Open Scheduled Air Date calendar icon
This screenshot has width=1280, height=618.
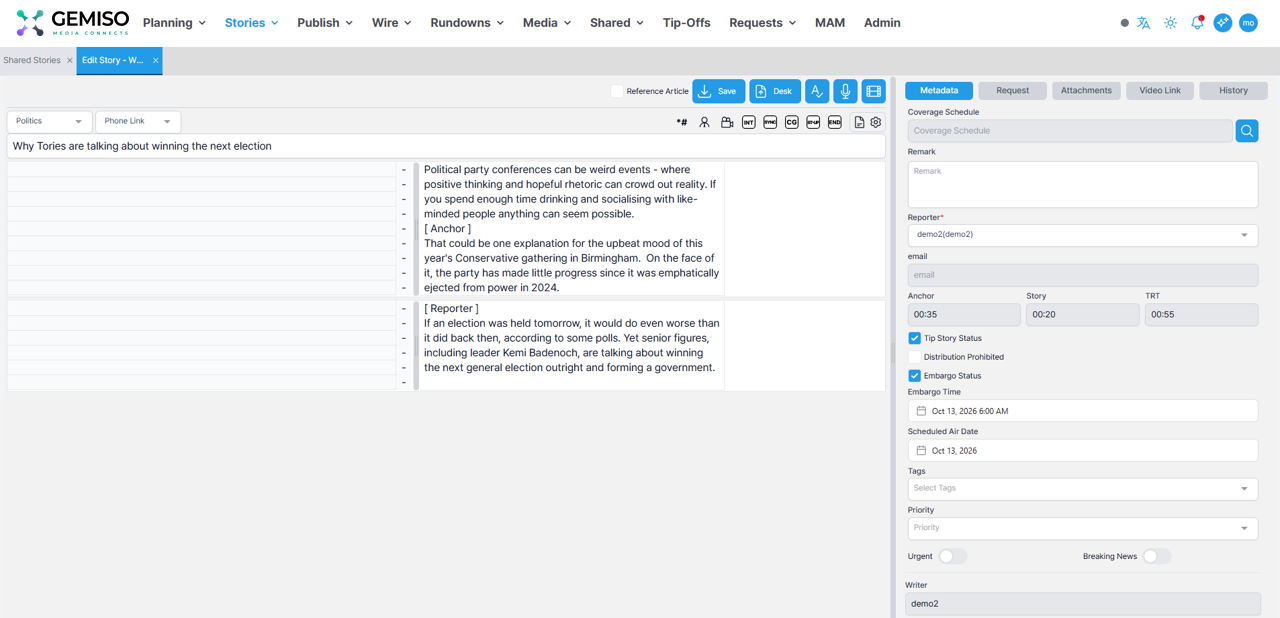click(921, 450)
